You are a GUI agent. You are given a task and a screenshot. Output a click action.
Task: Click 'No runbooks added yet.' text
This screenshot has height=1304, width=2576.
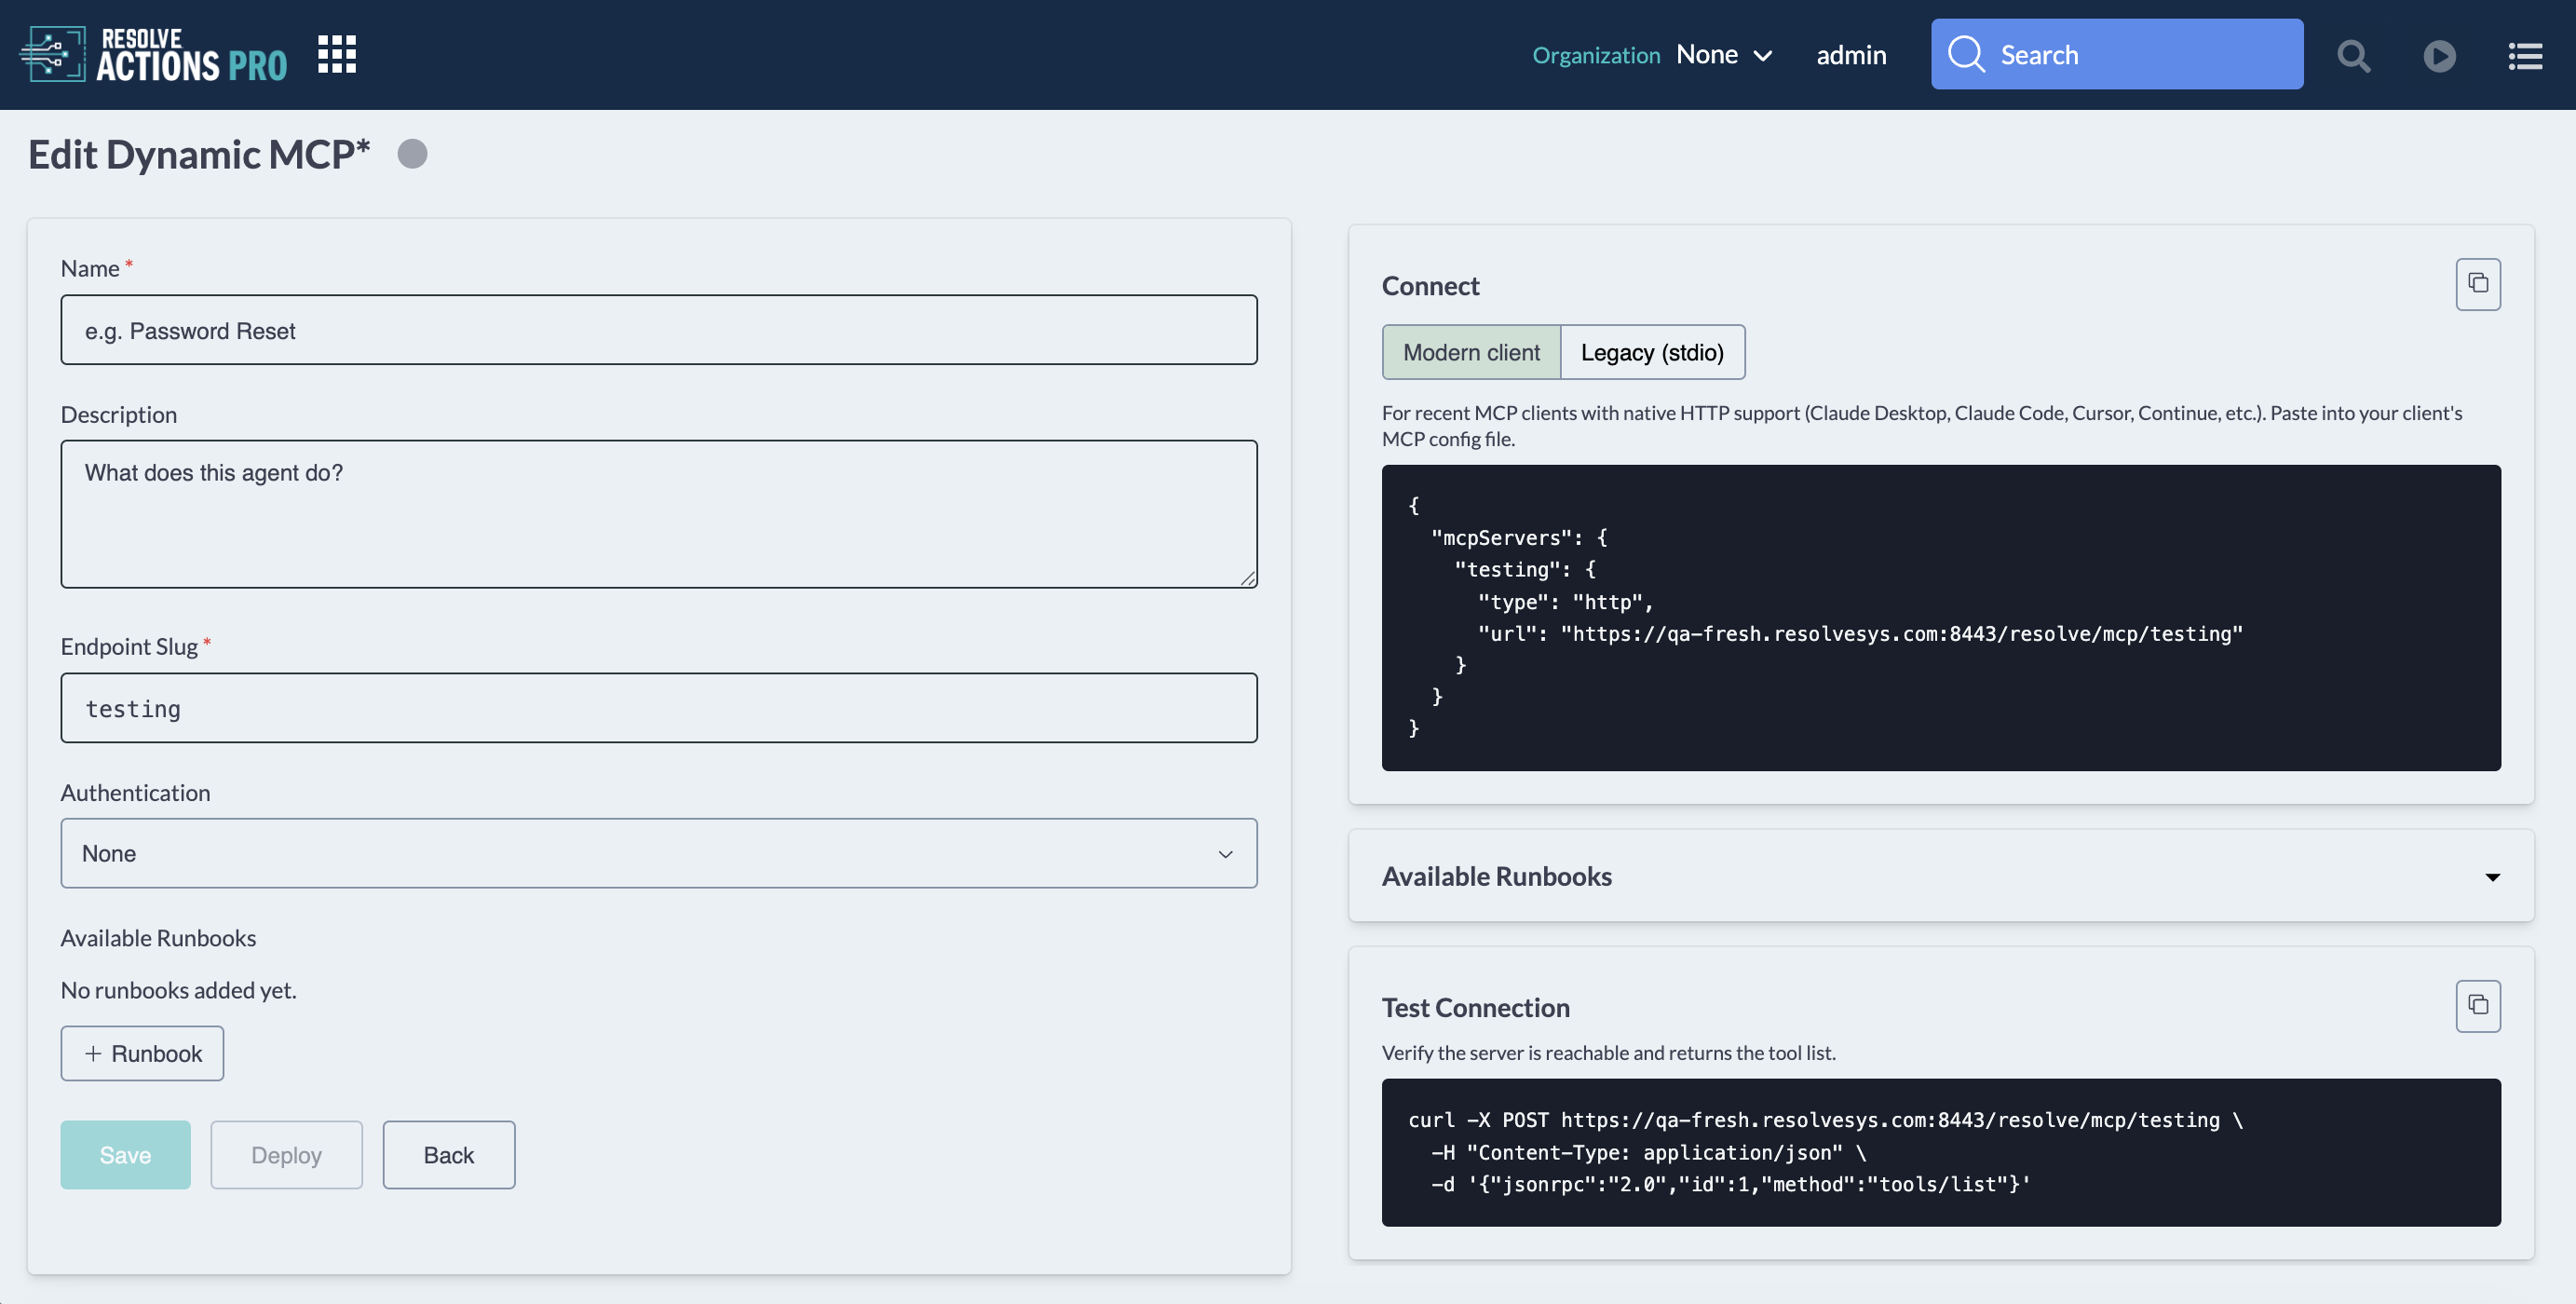(x=179, y=990)
